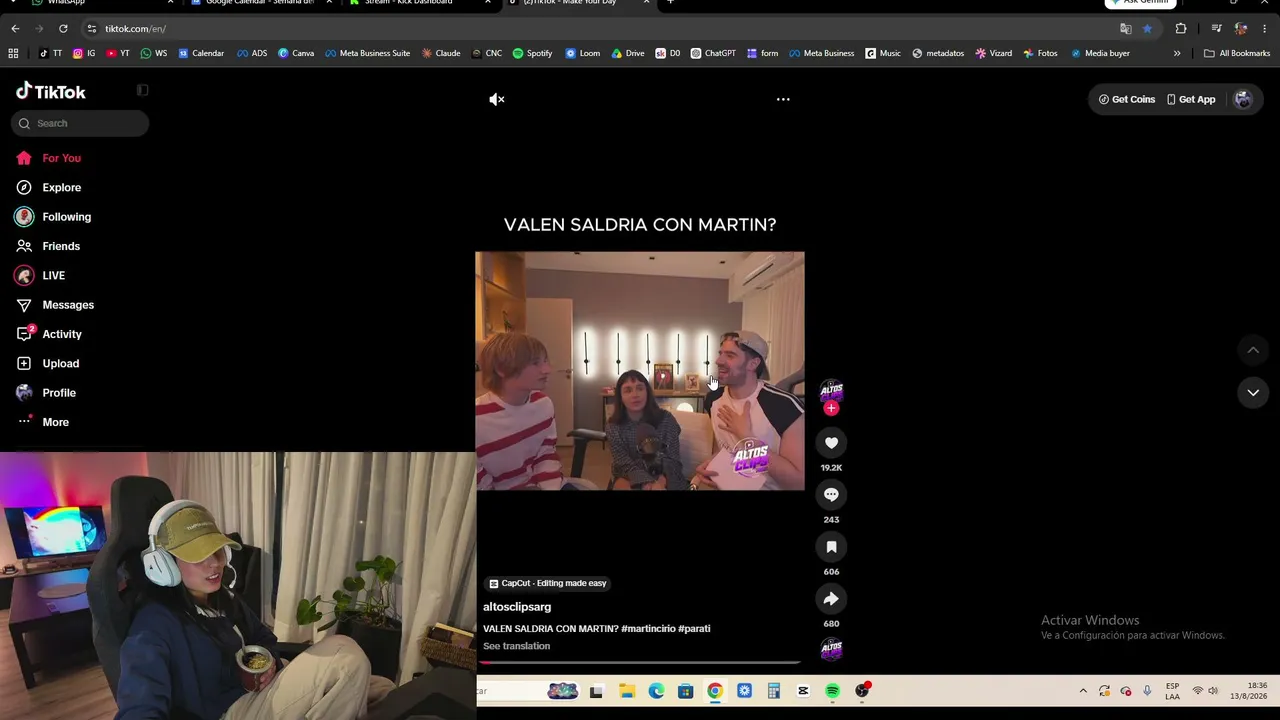Click the #martincirio hashtag
Screen dimensions: 1280x720
pos(648,629)
